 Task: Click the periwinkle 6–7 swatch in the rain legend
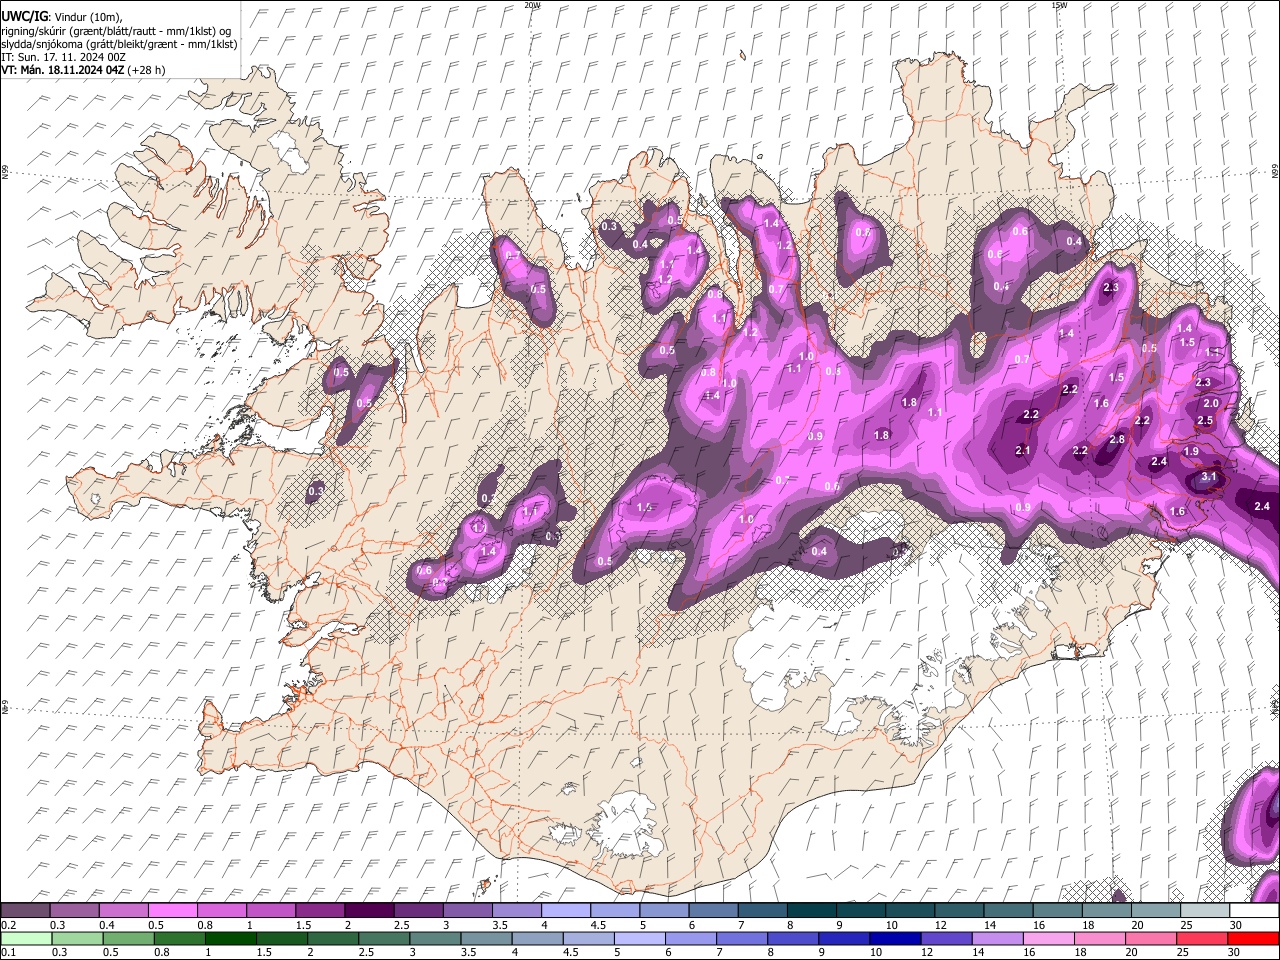[692, 938]
